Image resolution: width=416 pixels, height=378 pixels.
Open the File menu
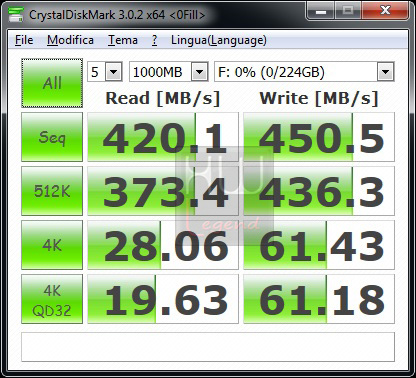click(24, 40)
